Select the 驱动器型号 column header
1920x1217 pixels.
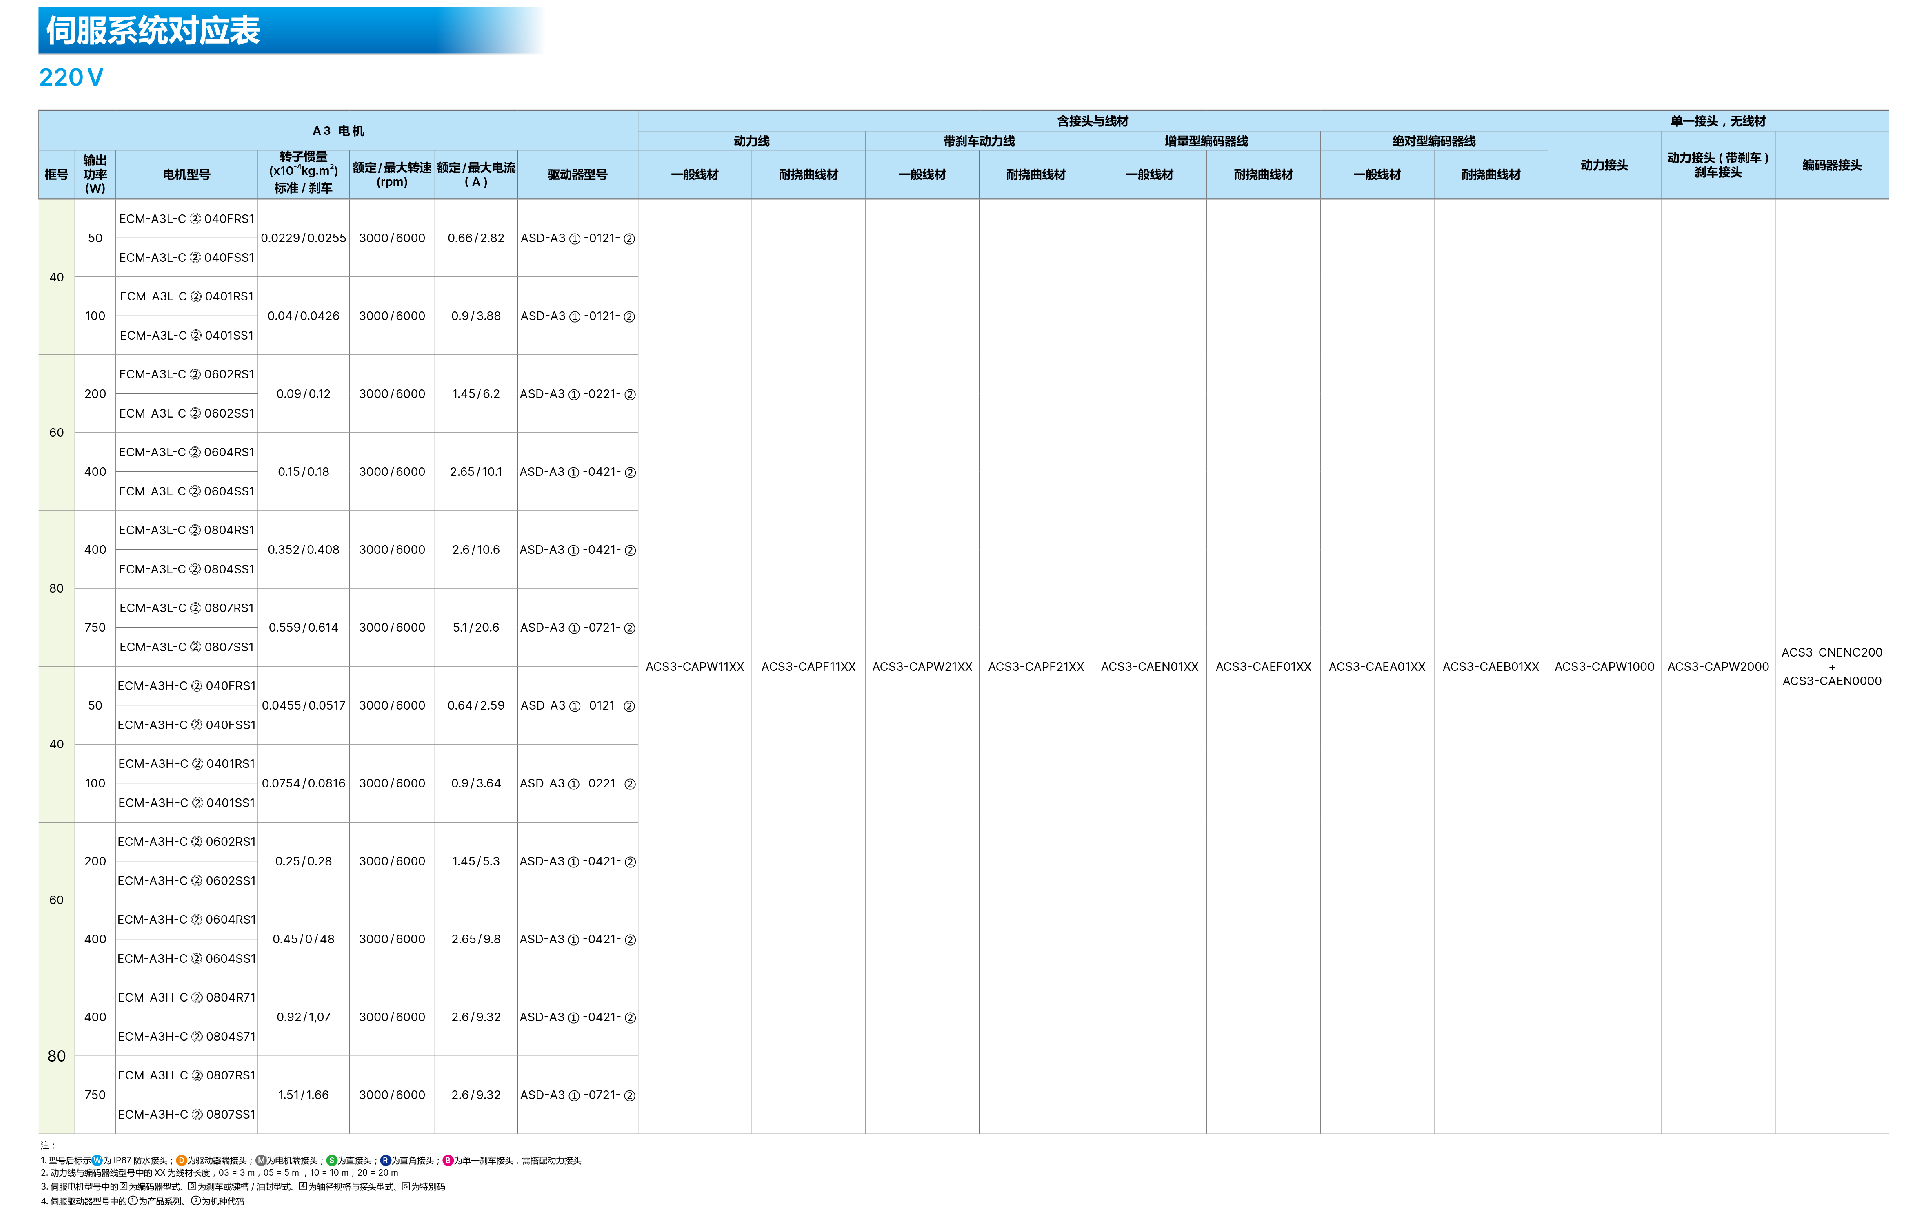(x=577, y=175)
